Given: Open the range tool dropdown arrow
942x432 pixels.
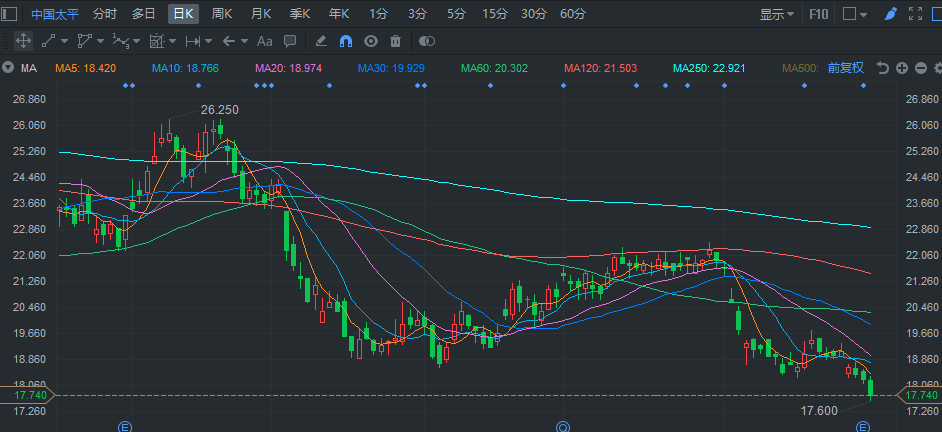Looking at the screenshot, I should click(208, 41).
